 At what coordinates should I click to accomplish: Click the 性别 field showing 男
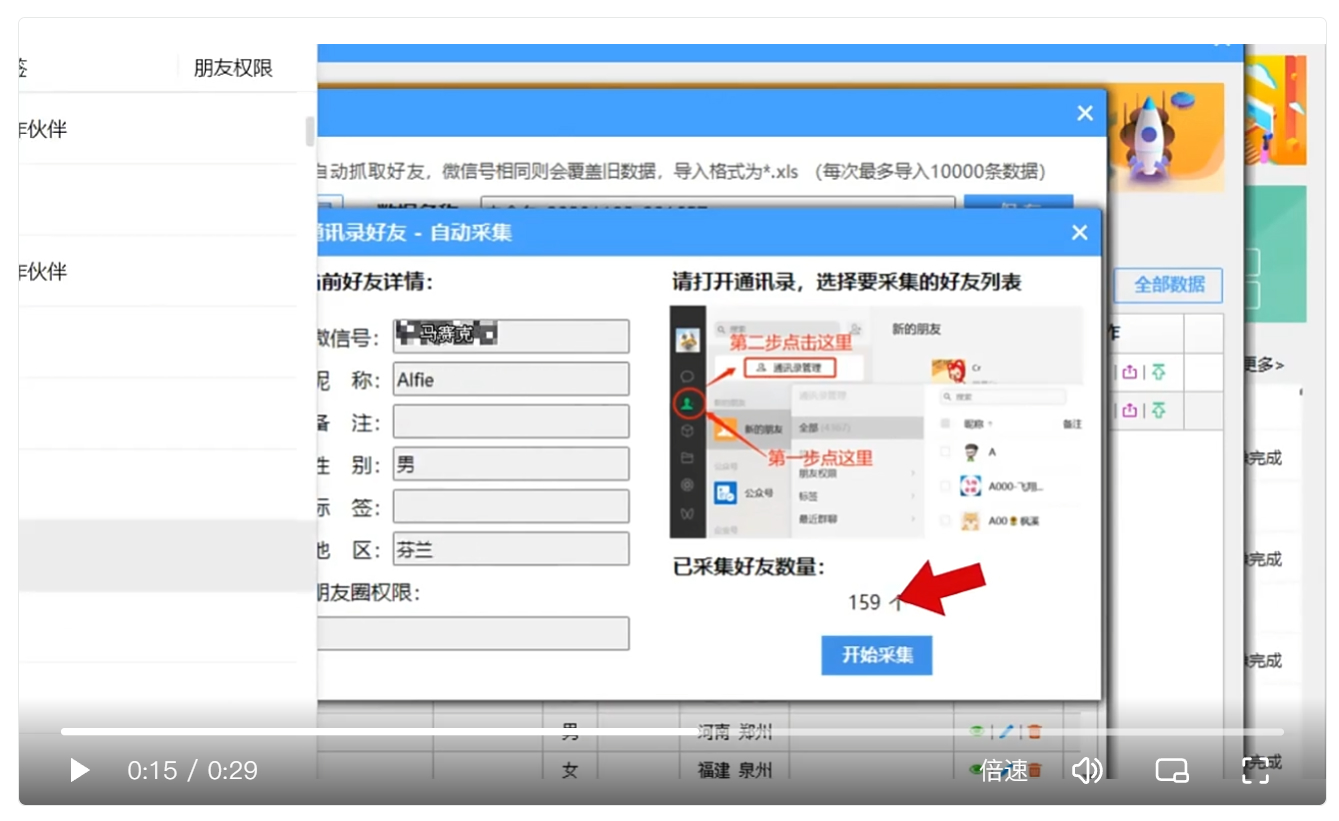pos(510,464)
